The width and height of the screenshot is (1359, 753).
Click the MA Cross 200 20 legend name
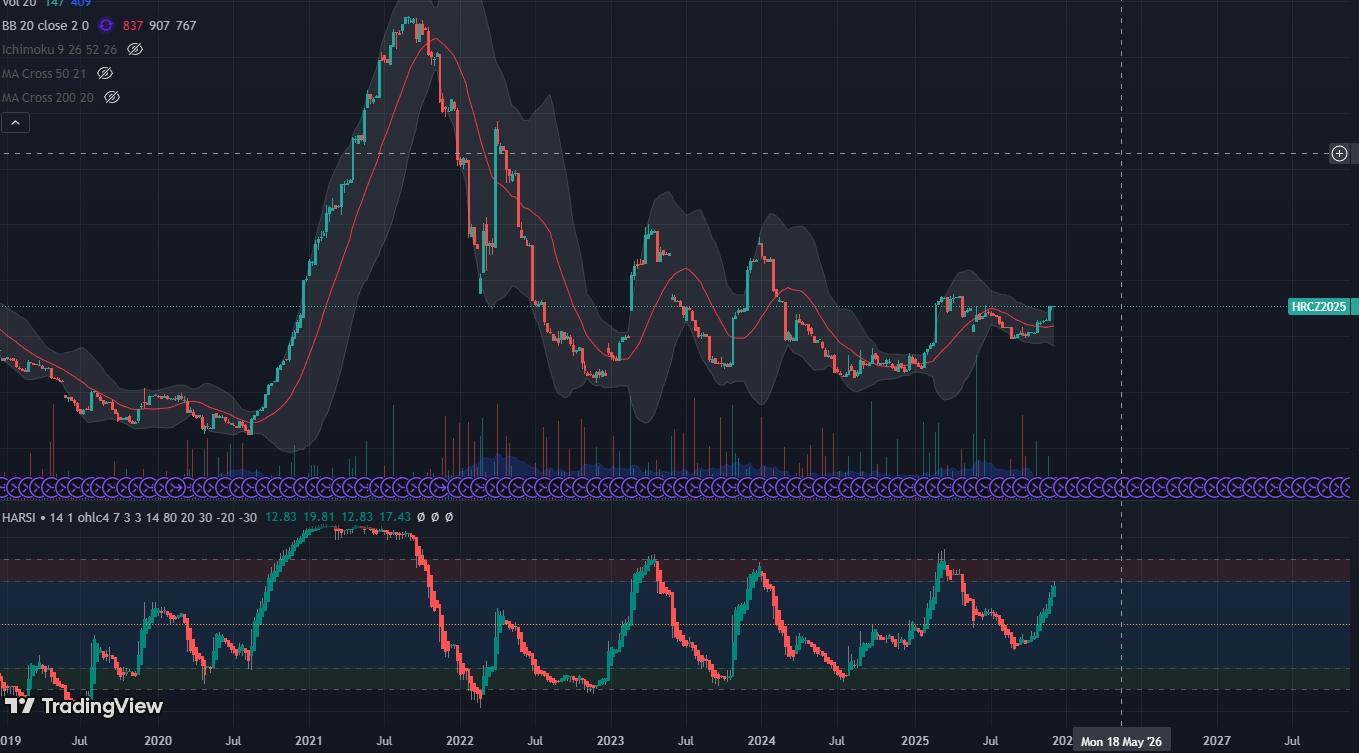47,97
